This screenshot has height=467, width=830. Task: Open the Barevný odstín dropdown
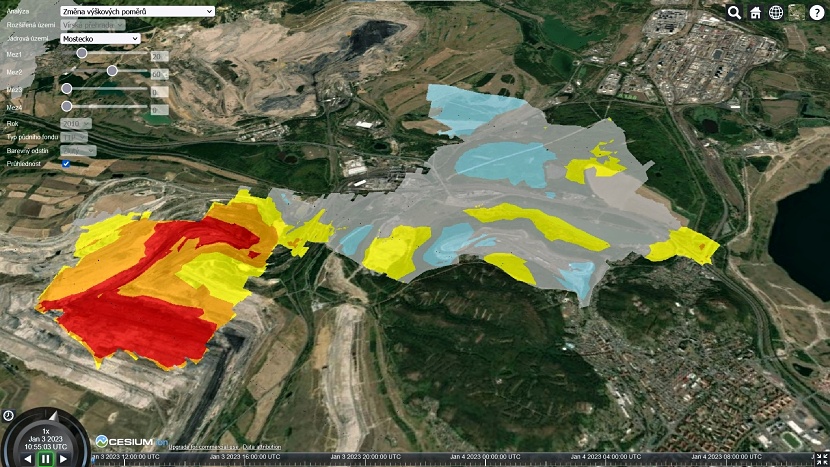78,151
